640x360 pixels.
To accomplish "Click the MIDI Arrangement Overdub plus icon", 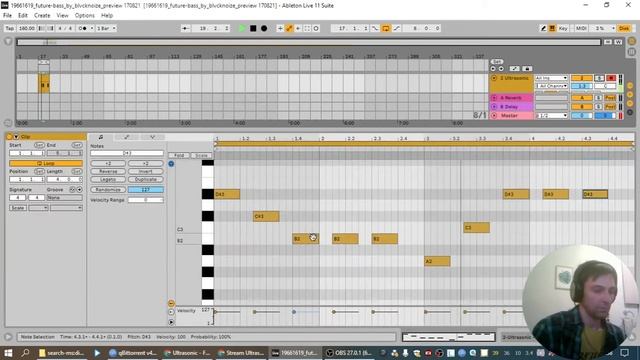I will click(x=280, y=28).
